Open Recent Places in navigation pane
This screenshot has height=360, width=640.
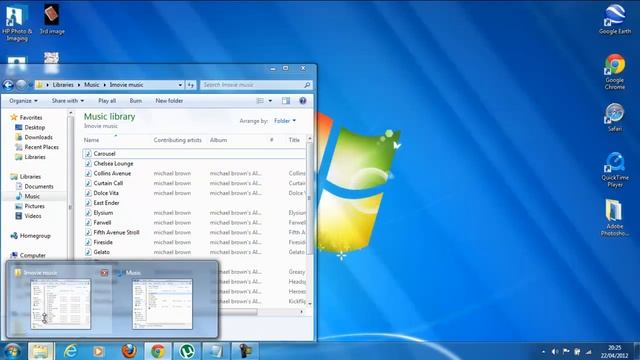tap(41, 147)
